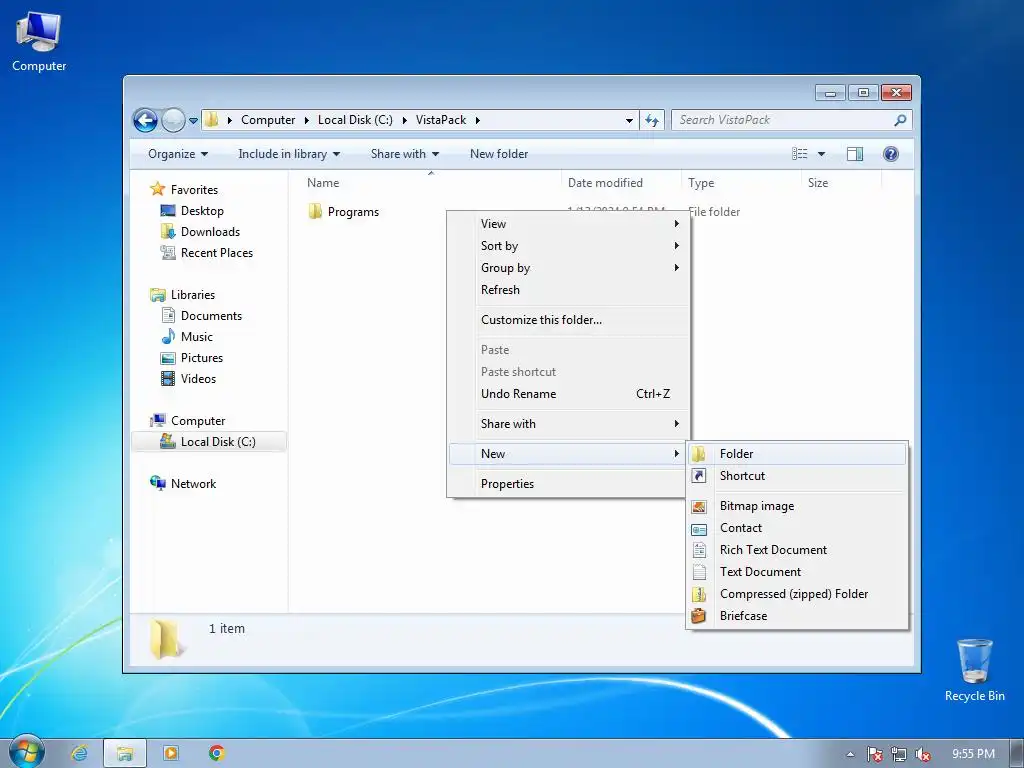
Task: Click the forward navigation arrow button
Action: click(x=173, y=120)
